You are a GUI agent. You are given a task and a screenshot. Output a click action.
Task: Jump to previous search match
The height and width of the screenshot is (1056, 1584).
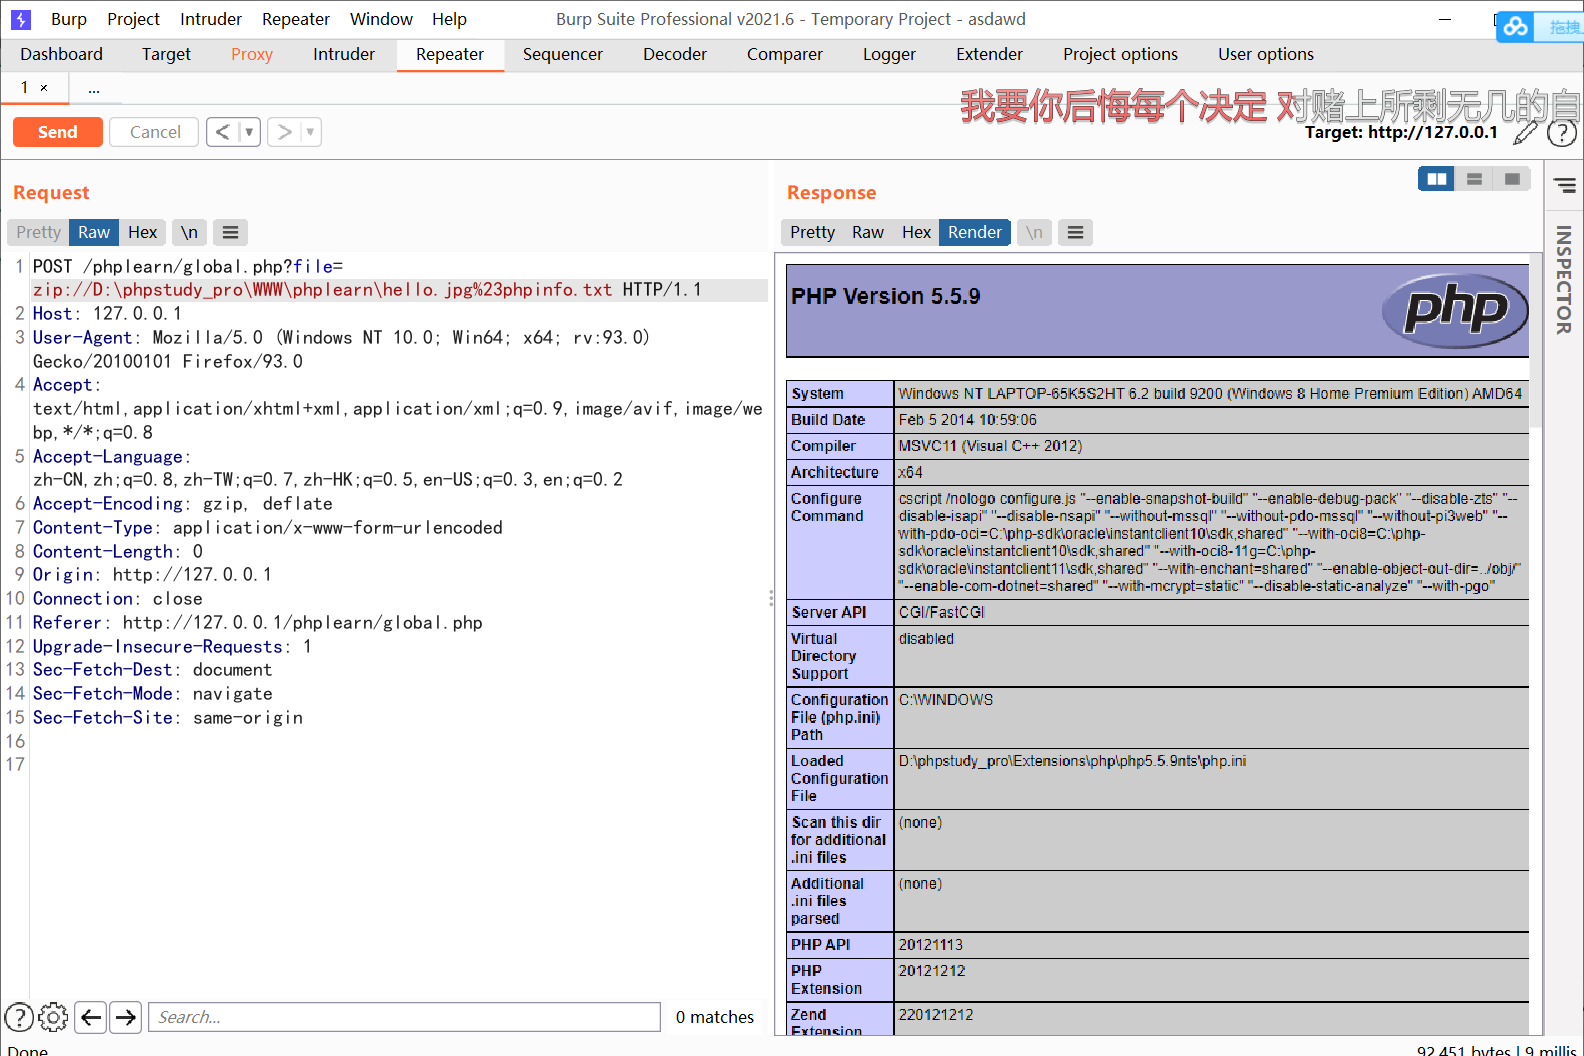[91, 1017]
